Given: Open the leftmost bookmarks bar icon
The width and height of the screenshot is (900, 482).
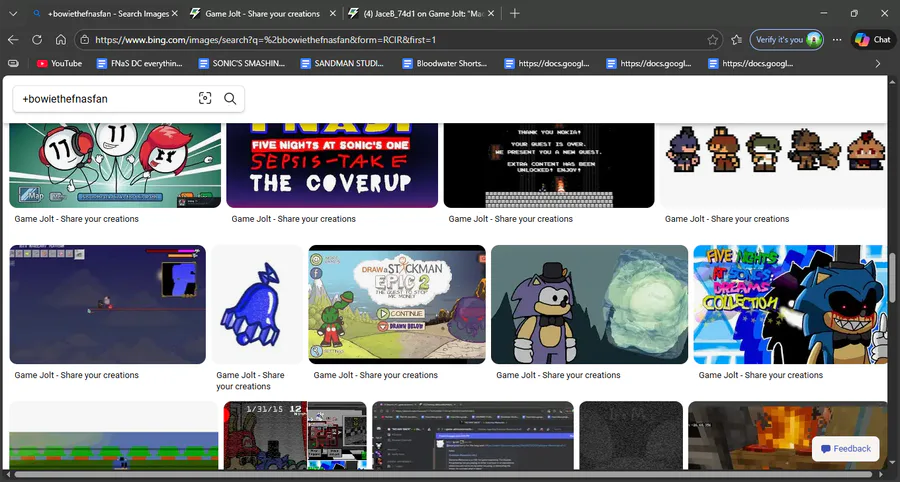Looking at the screenshot, I should click(x=13, y=64).
